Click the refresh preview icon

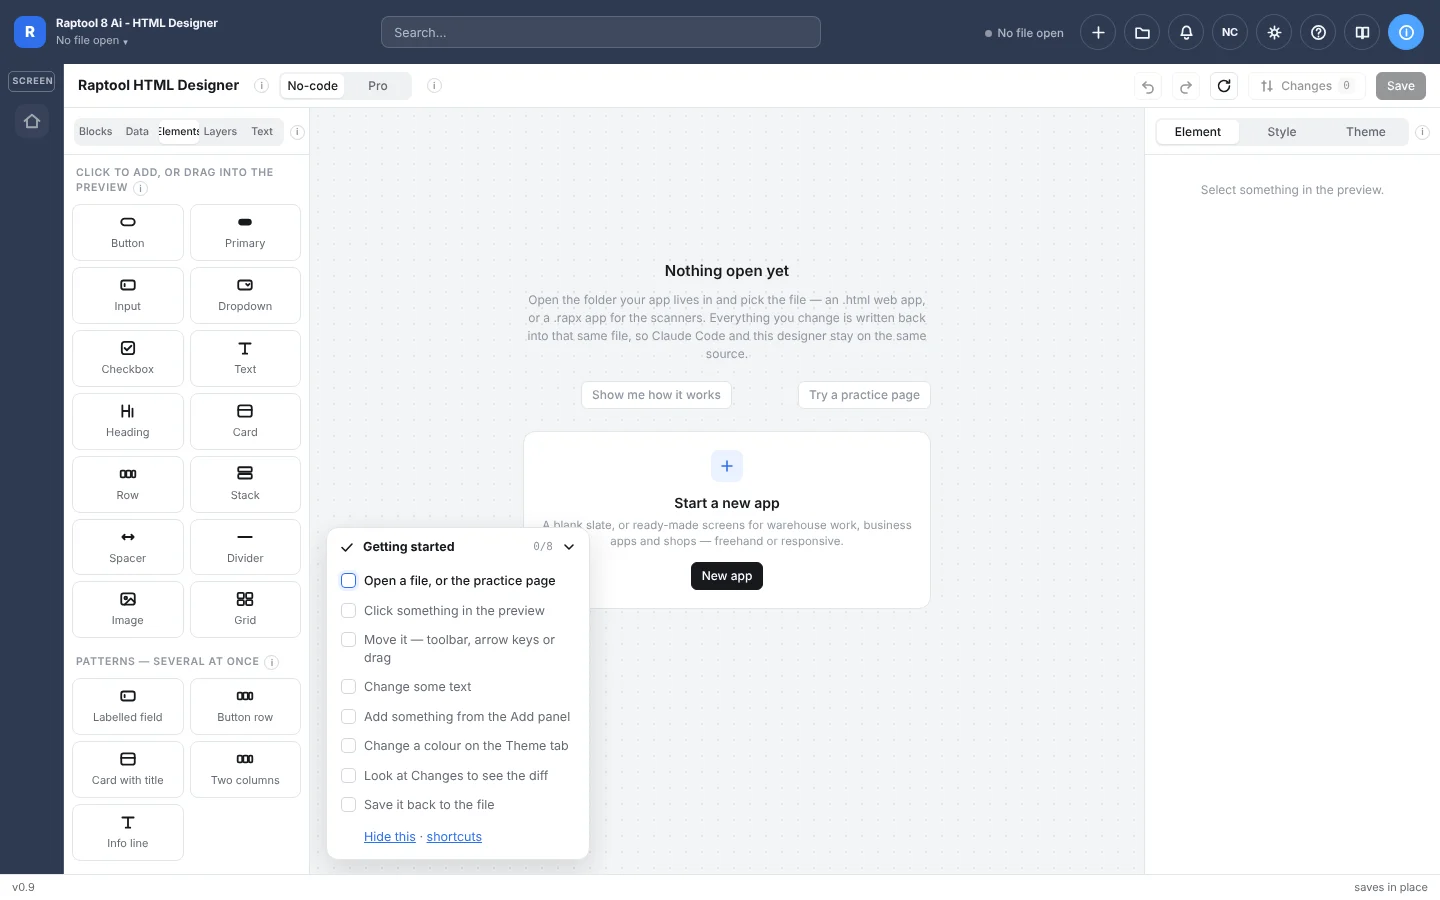tap(1224, 86)
